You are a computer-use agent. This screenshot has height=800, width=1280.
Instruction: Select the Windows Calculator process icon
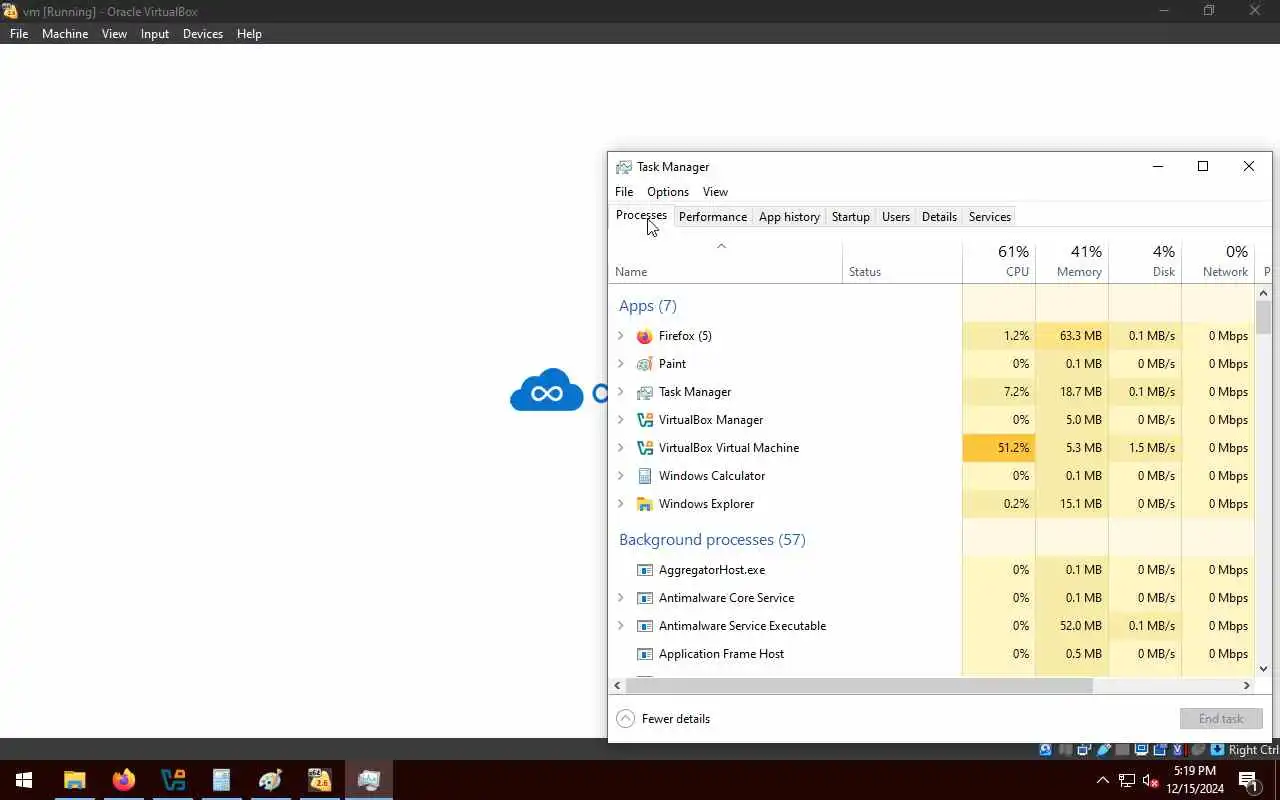pos(645,476)
